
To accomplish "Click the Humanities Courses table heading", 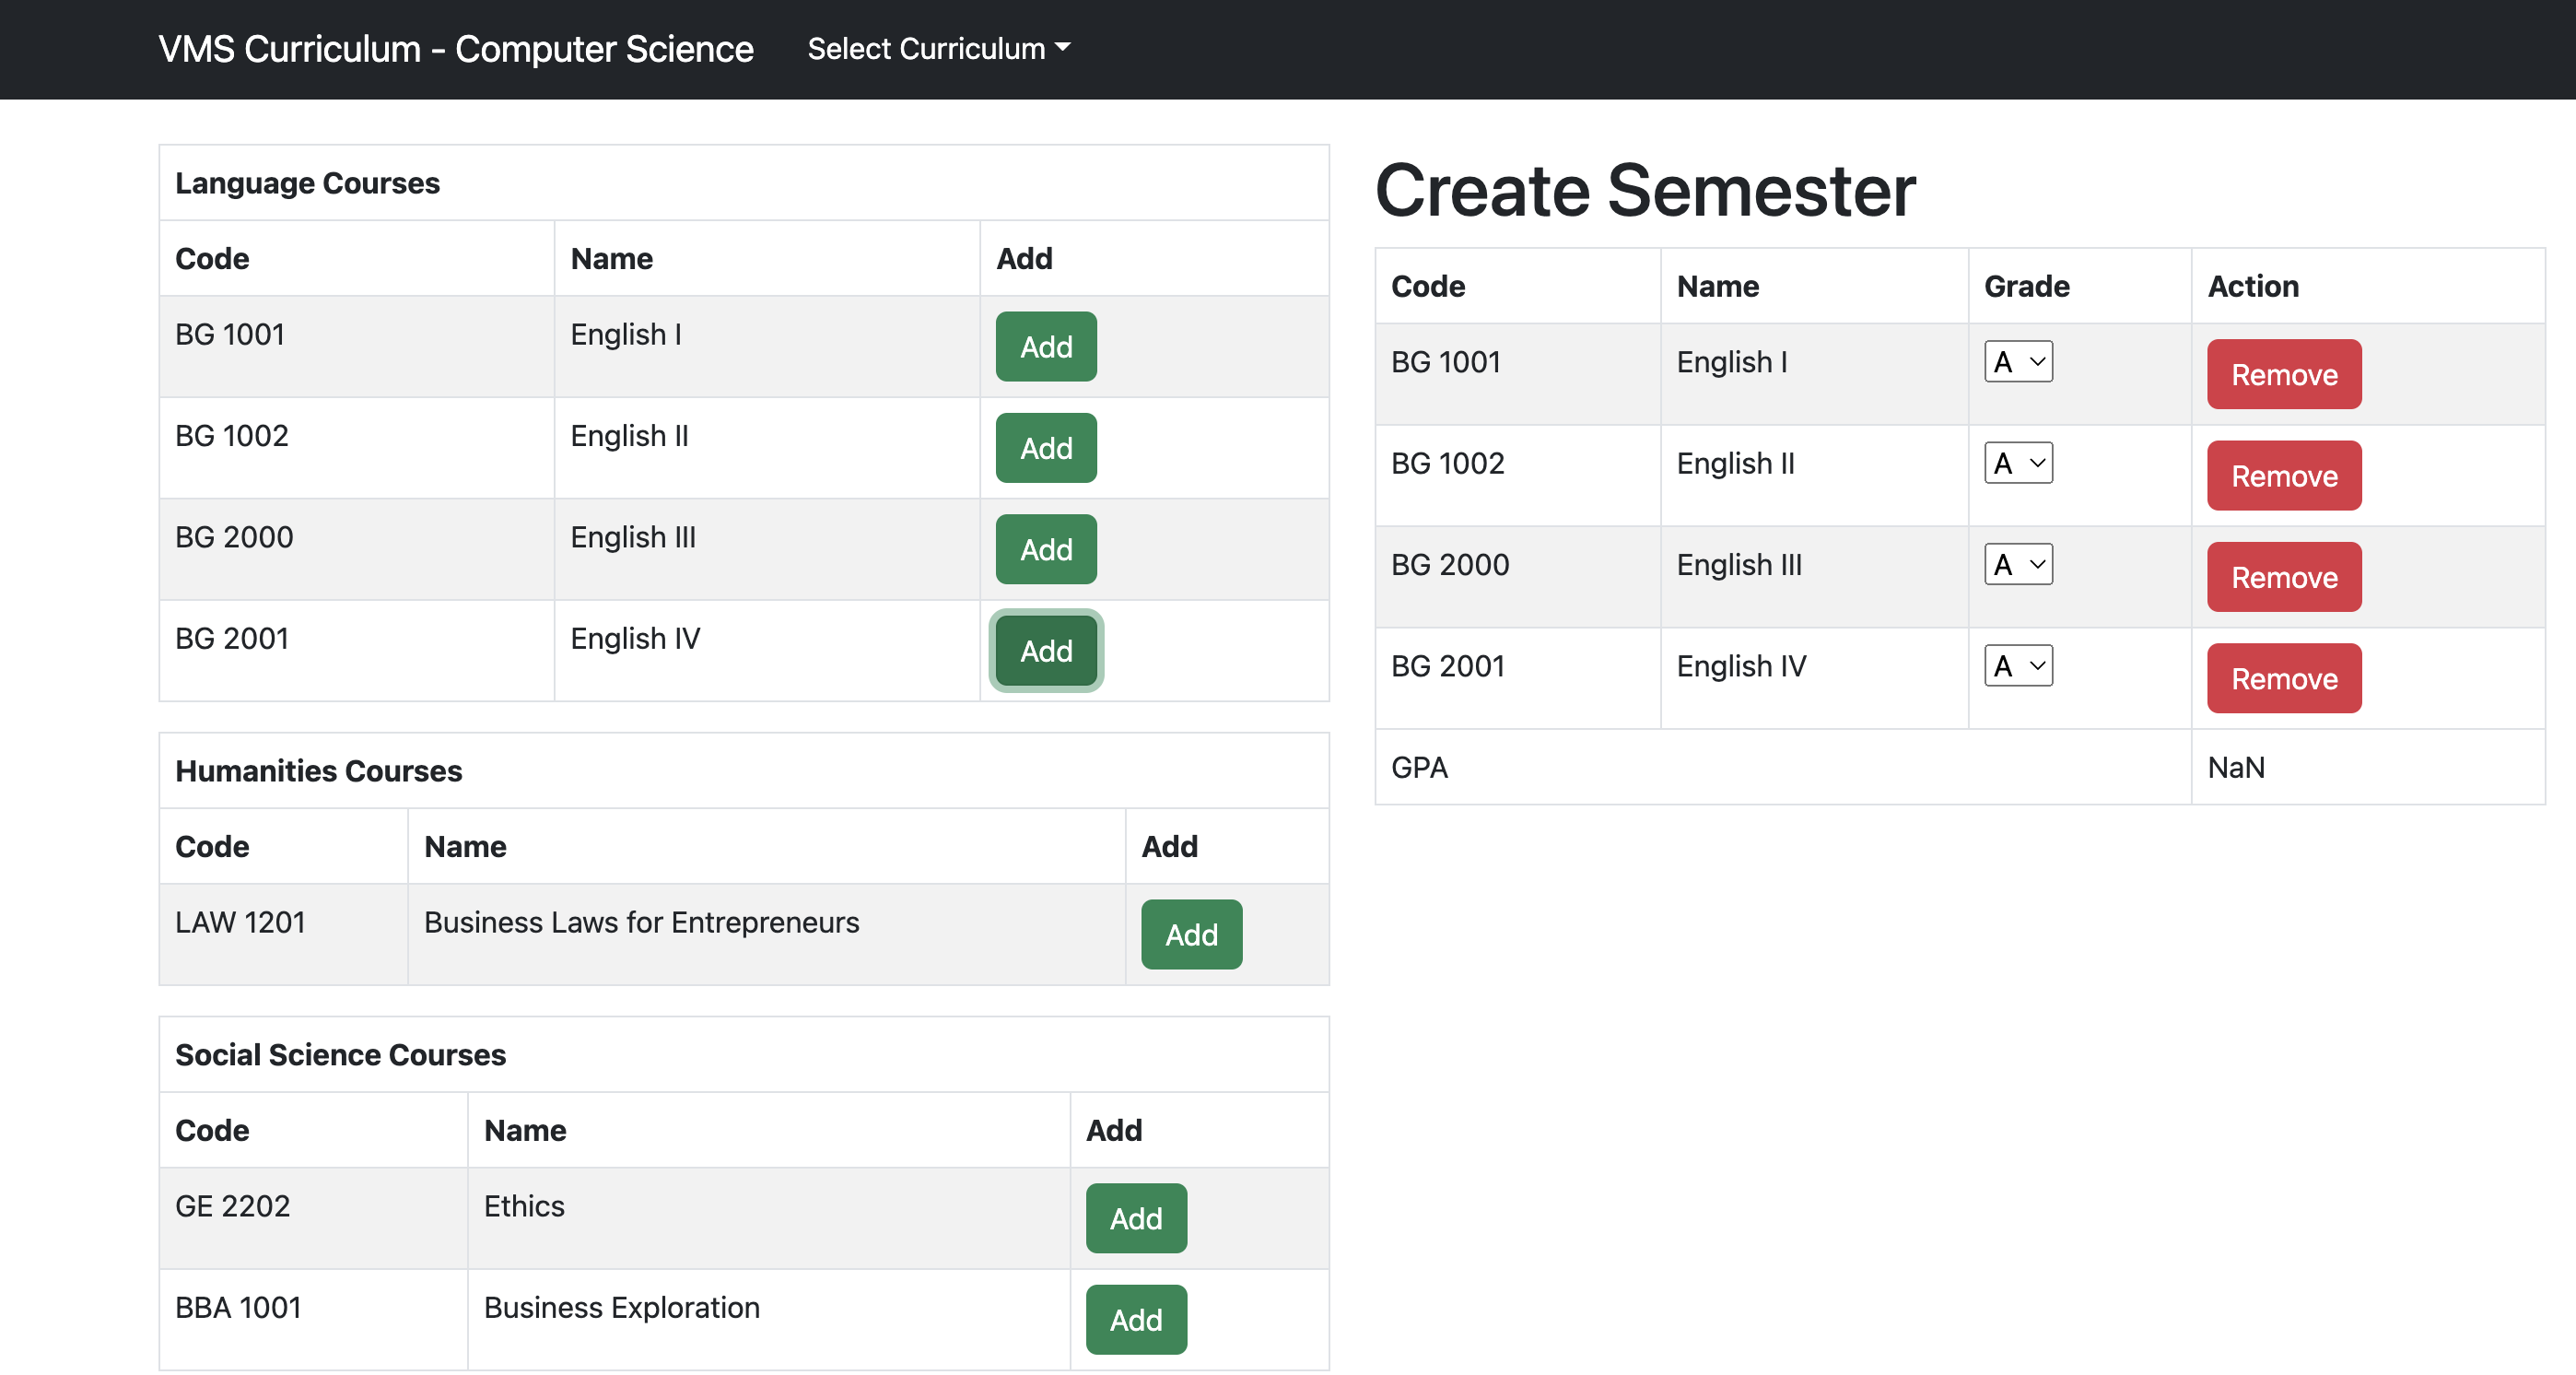I will pos(318,771).
